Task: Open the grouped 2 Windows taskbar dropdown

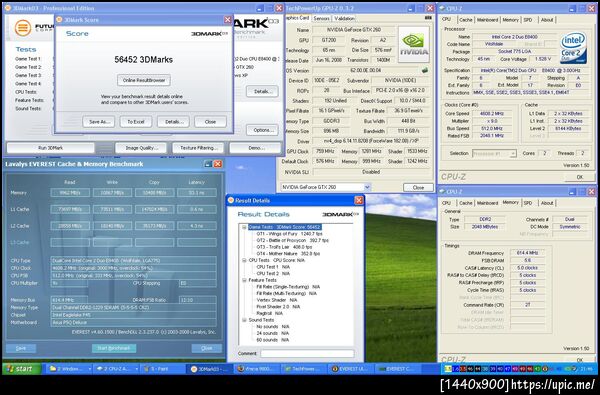Action: [x=90, y=369]
